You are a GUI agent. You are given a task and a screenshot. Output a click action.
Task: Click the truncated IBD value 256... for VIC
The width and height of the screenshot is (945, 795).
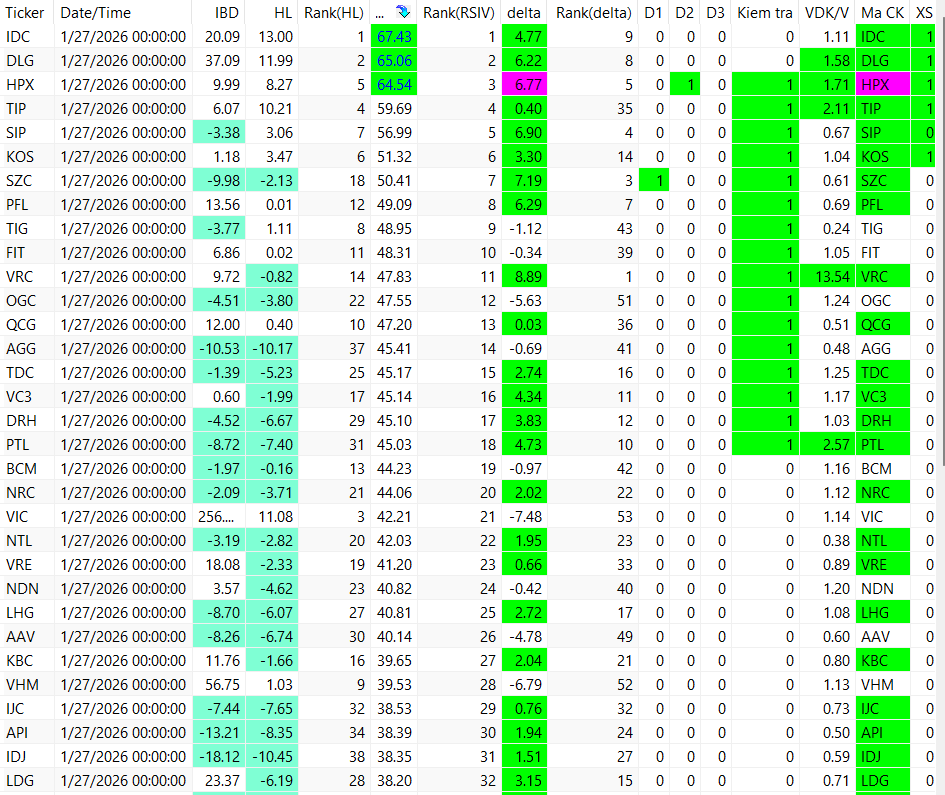click(x=219, y=517)
